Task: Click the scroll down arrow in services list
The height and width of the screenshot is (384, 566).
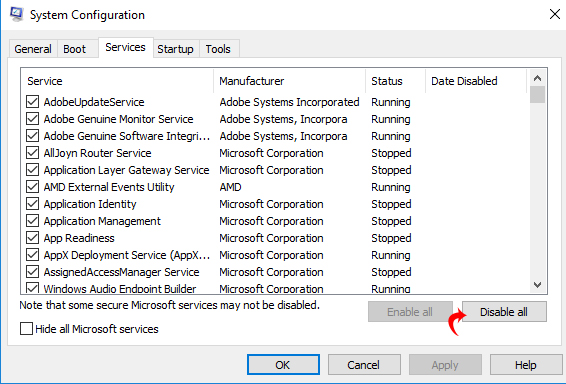Action: [x=537, y=285]
